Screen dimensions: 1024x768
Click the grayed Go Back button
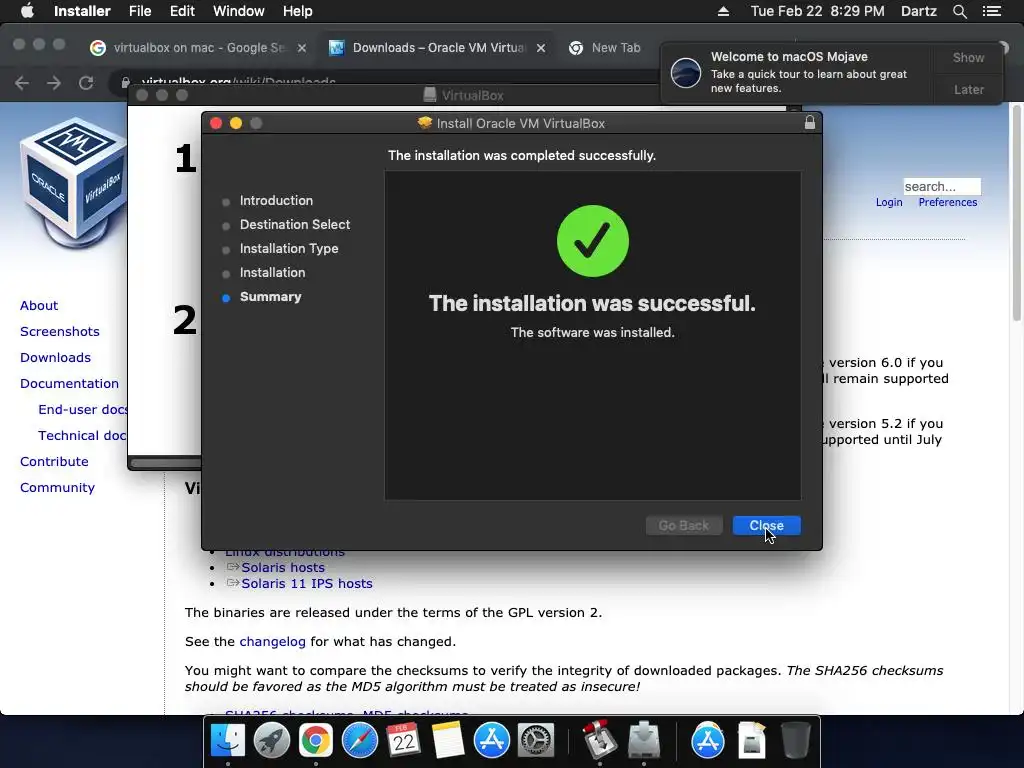[x=684, y=525]
